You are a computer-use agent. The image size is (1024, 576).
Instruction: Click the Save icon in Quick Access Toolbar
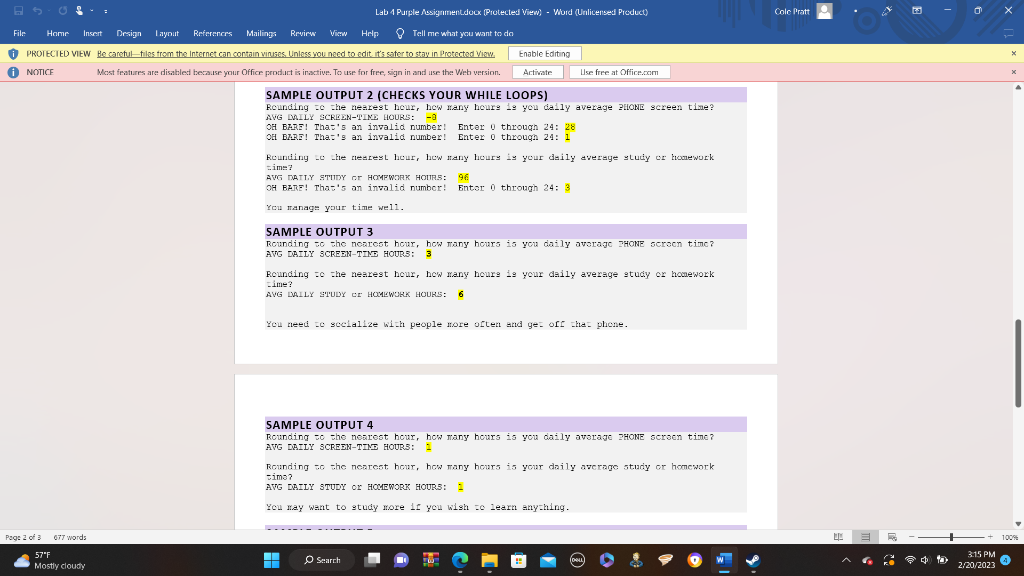(x=18, y=11)
